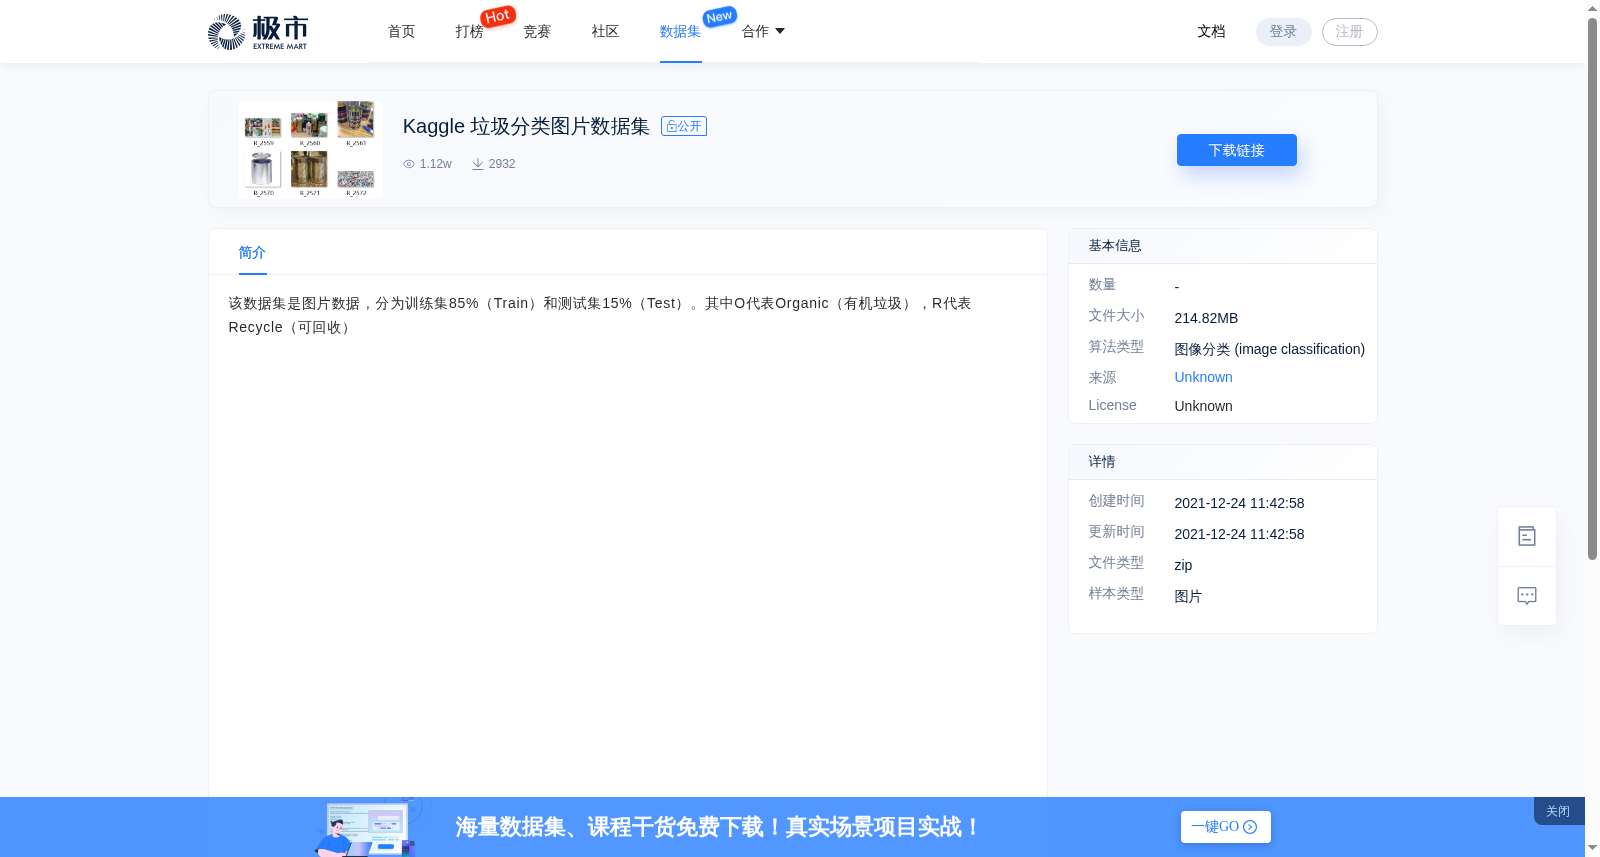Image resolution: width=1600 pixels, height=857 pixels.
Task: Open the 社区 community page
Action: click(606, 32)
